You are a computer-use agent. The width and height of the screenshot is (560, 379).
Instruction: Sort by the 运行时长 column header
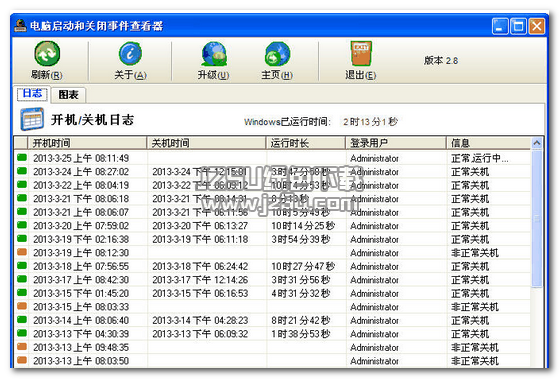point(305,143)
